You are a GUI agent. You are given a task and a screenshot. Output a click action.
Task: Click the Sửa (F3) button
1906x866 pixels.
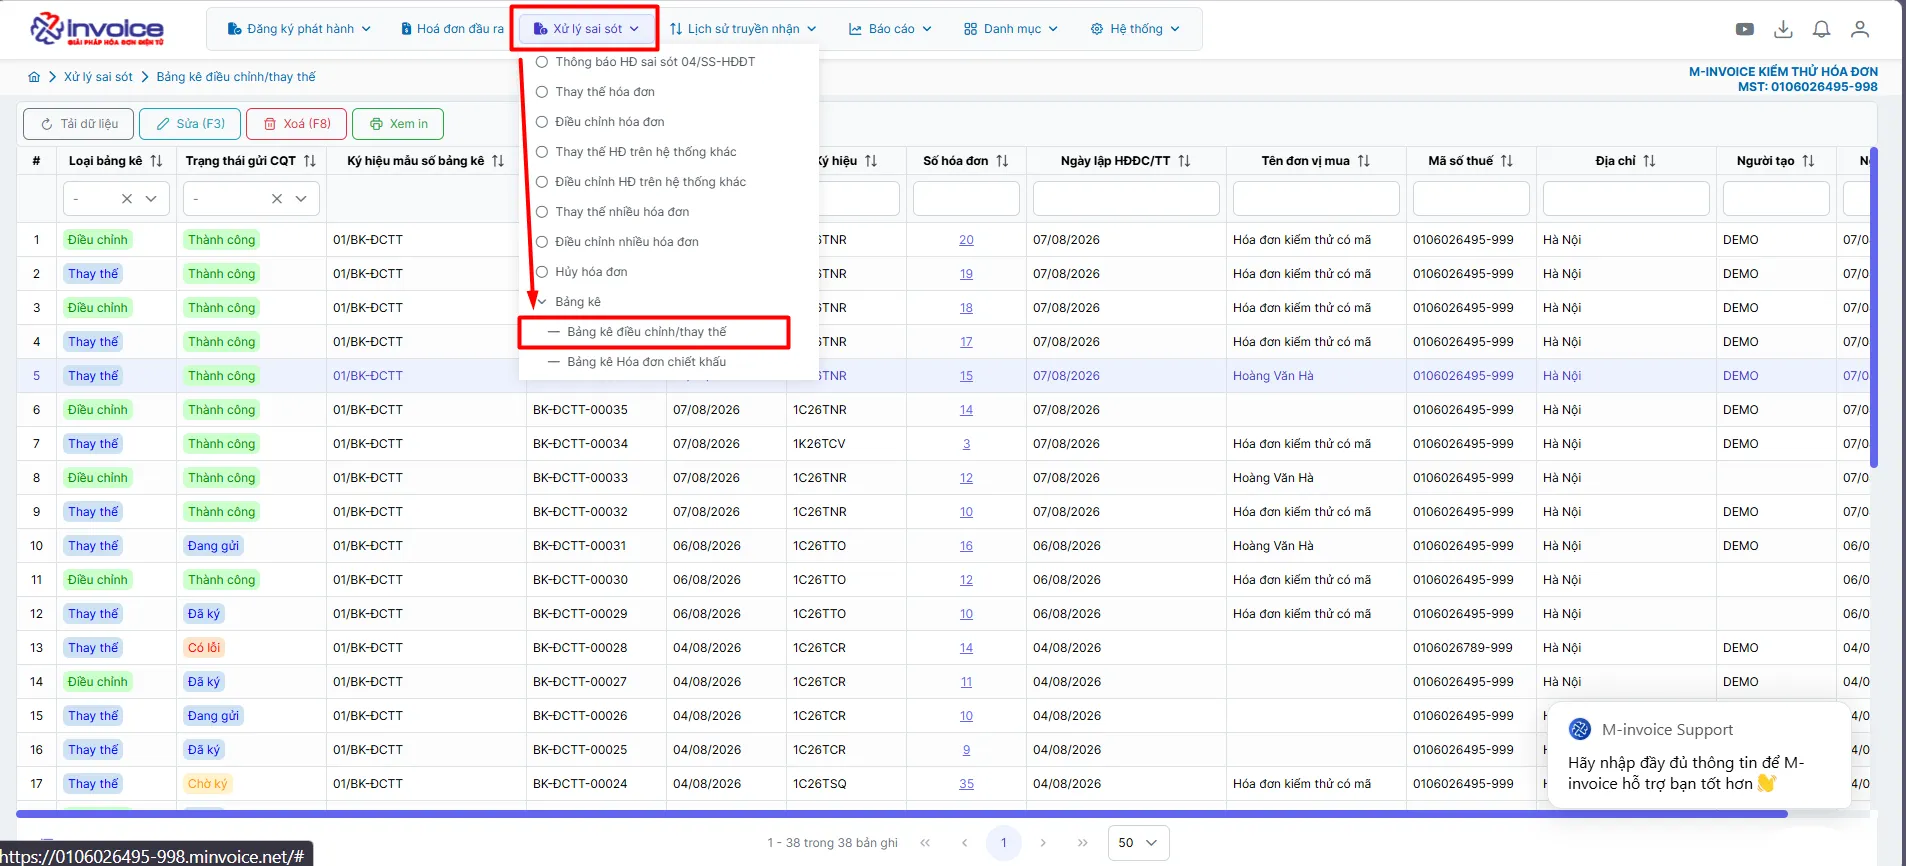pyautogui.click(x=191, y=124)
